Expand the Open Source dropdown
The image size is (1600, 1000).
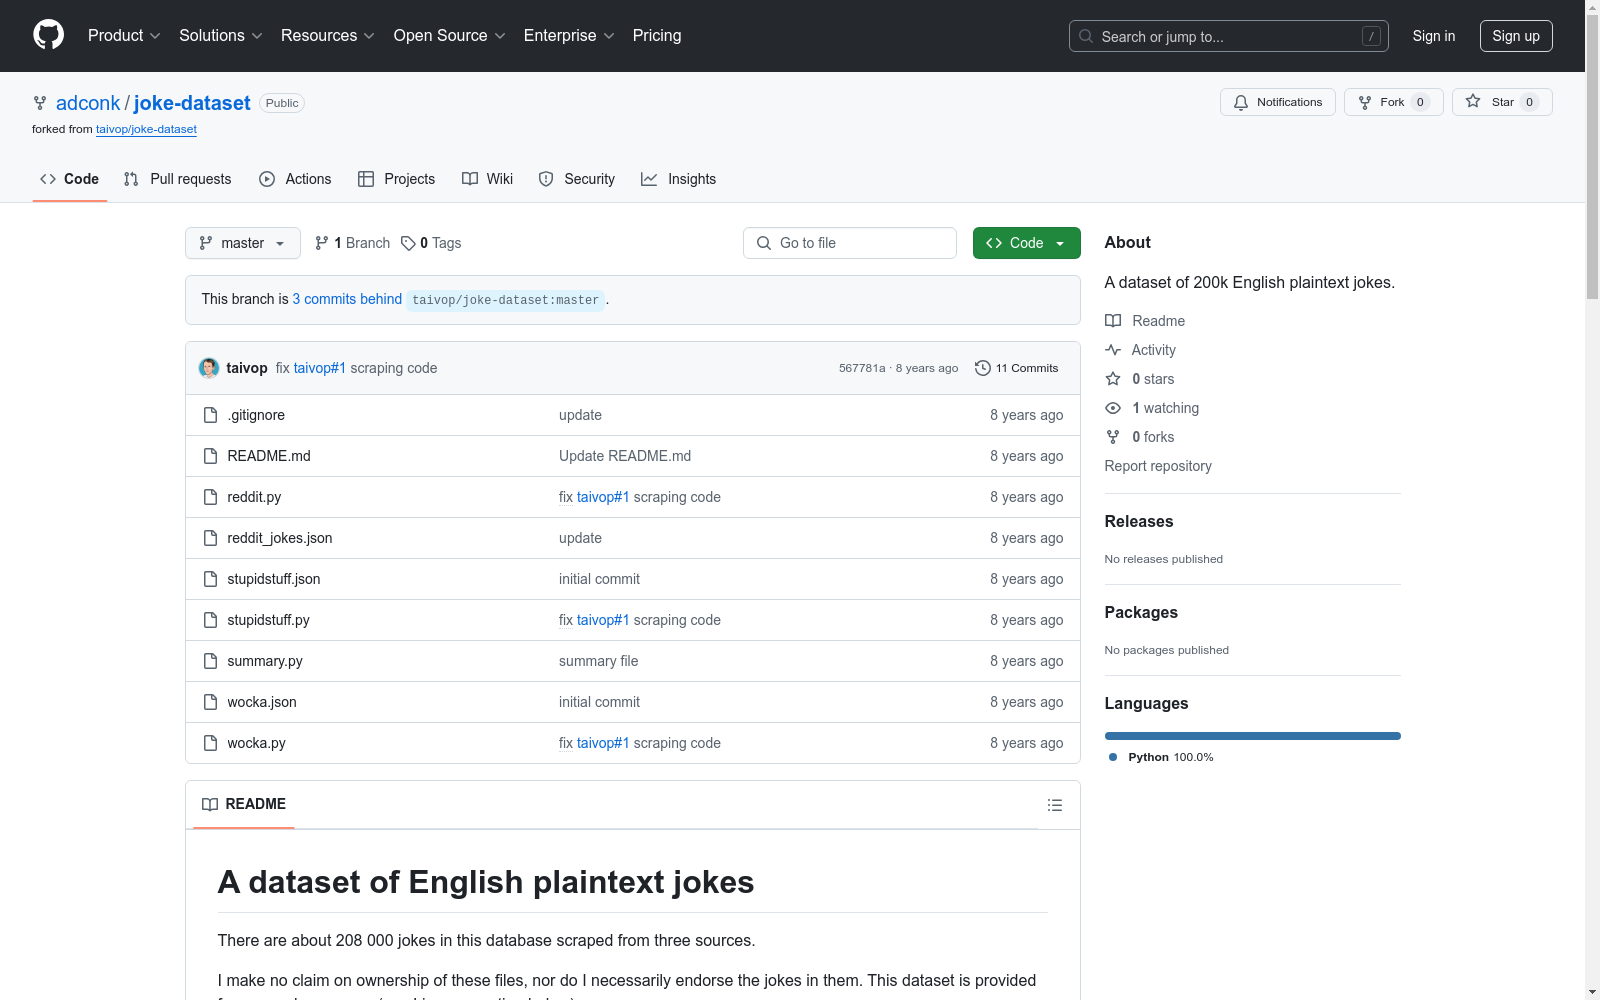pos(450,36)
